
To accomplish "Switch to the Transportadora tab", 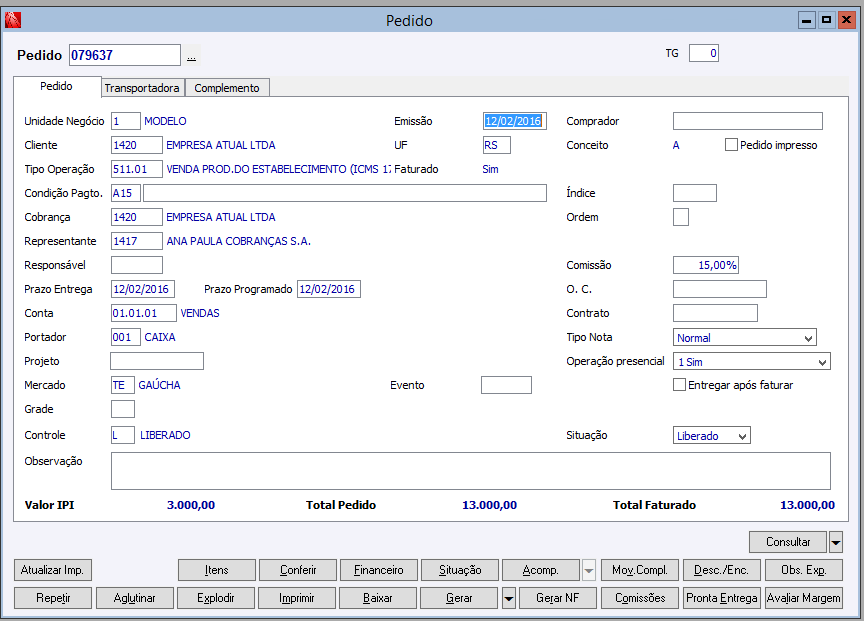I will 142,88.
